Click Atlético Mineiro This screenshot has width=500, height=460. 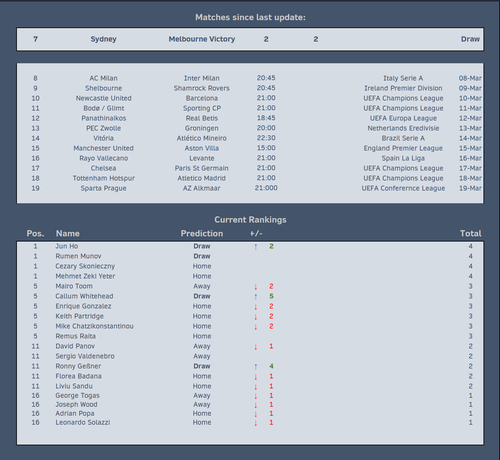202,138
